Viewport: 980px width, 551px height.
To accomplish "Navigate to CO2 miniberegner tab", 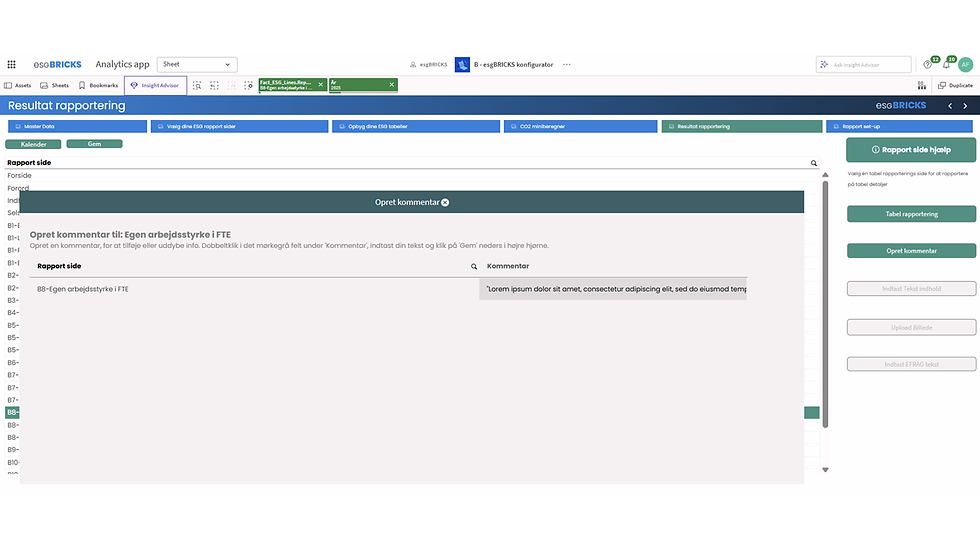I will [581, 126].
